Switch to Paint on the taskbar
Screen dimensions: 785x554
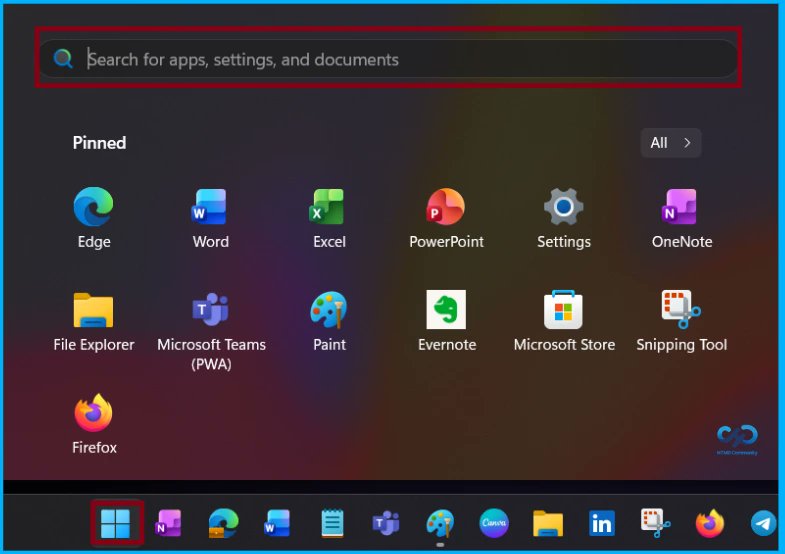(x=440, y=523)
